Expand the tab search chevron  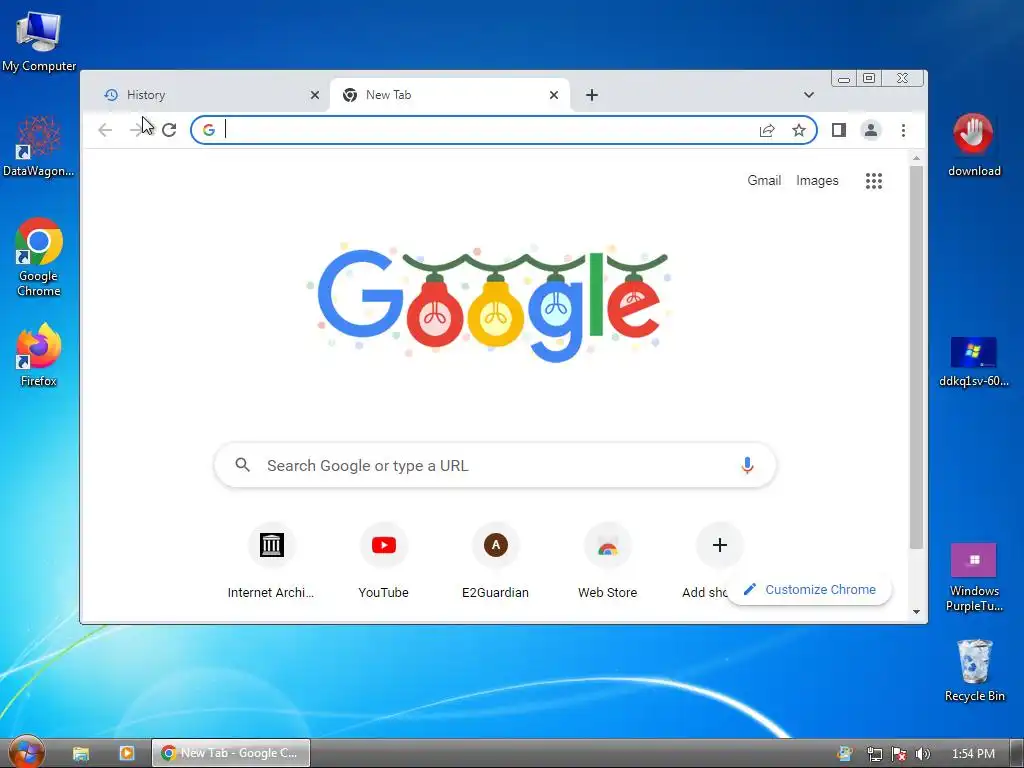[x=808, y=95]
